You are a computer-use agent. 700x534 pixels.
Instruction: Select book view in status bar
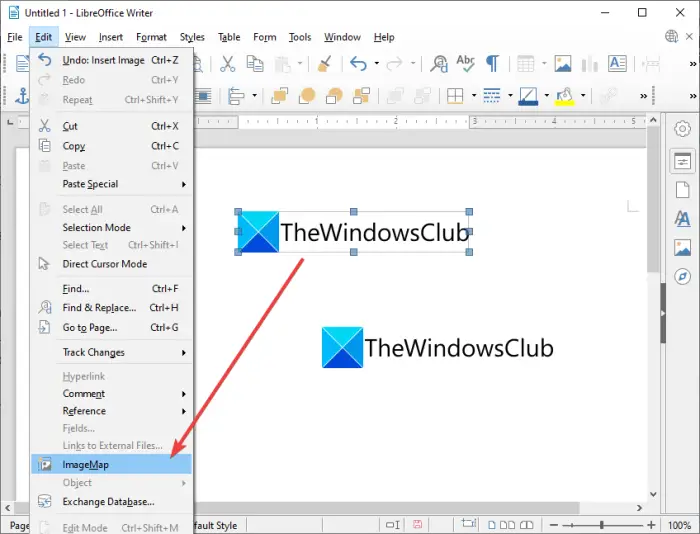point(526,525)
